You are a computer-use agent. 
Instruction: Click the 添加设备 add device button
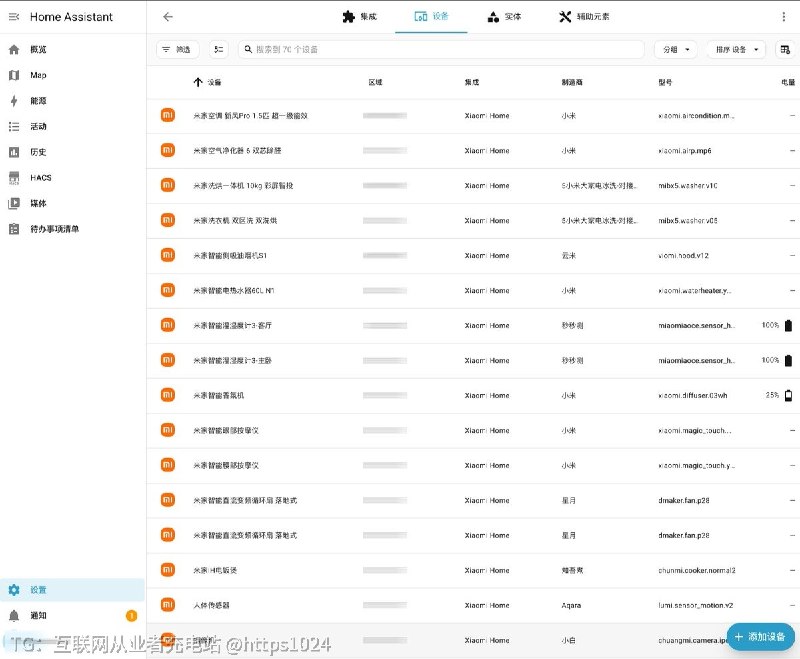pyautogui.click(x=761, y=637)
